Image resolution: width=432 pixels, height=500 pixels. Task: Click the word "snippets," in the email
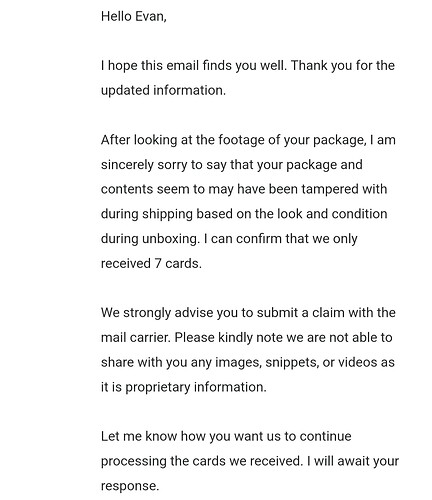pyautogui.click(x=292, y=363)
